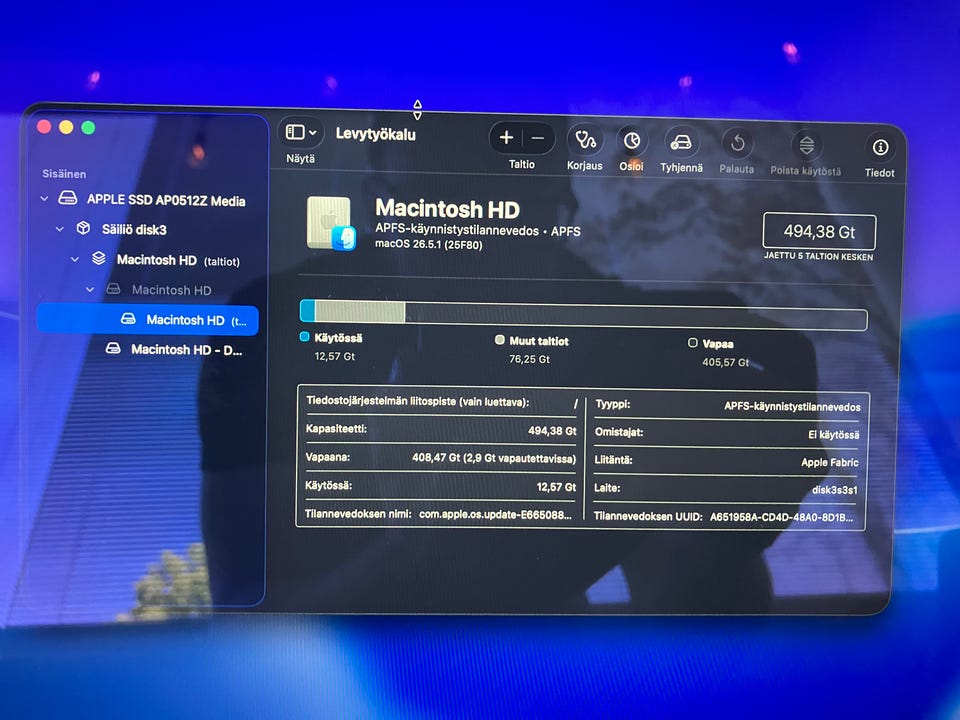Viewport: 960px width, 720px height.
Task: Click the Omistajat Ei käytössä value
Action: [x=833, y=435]
